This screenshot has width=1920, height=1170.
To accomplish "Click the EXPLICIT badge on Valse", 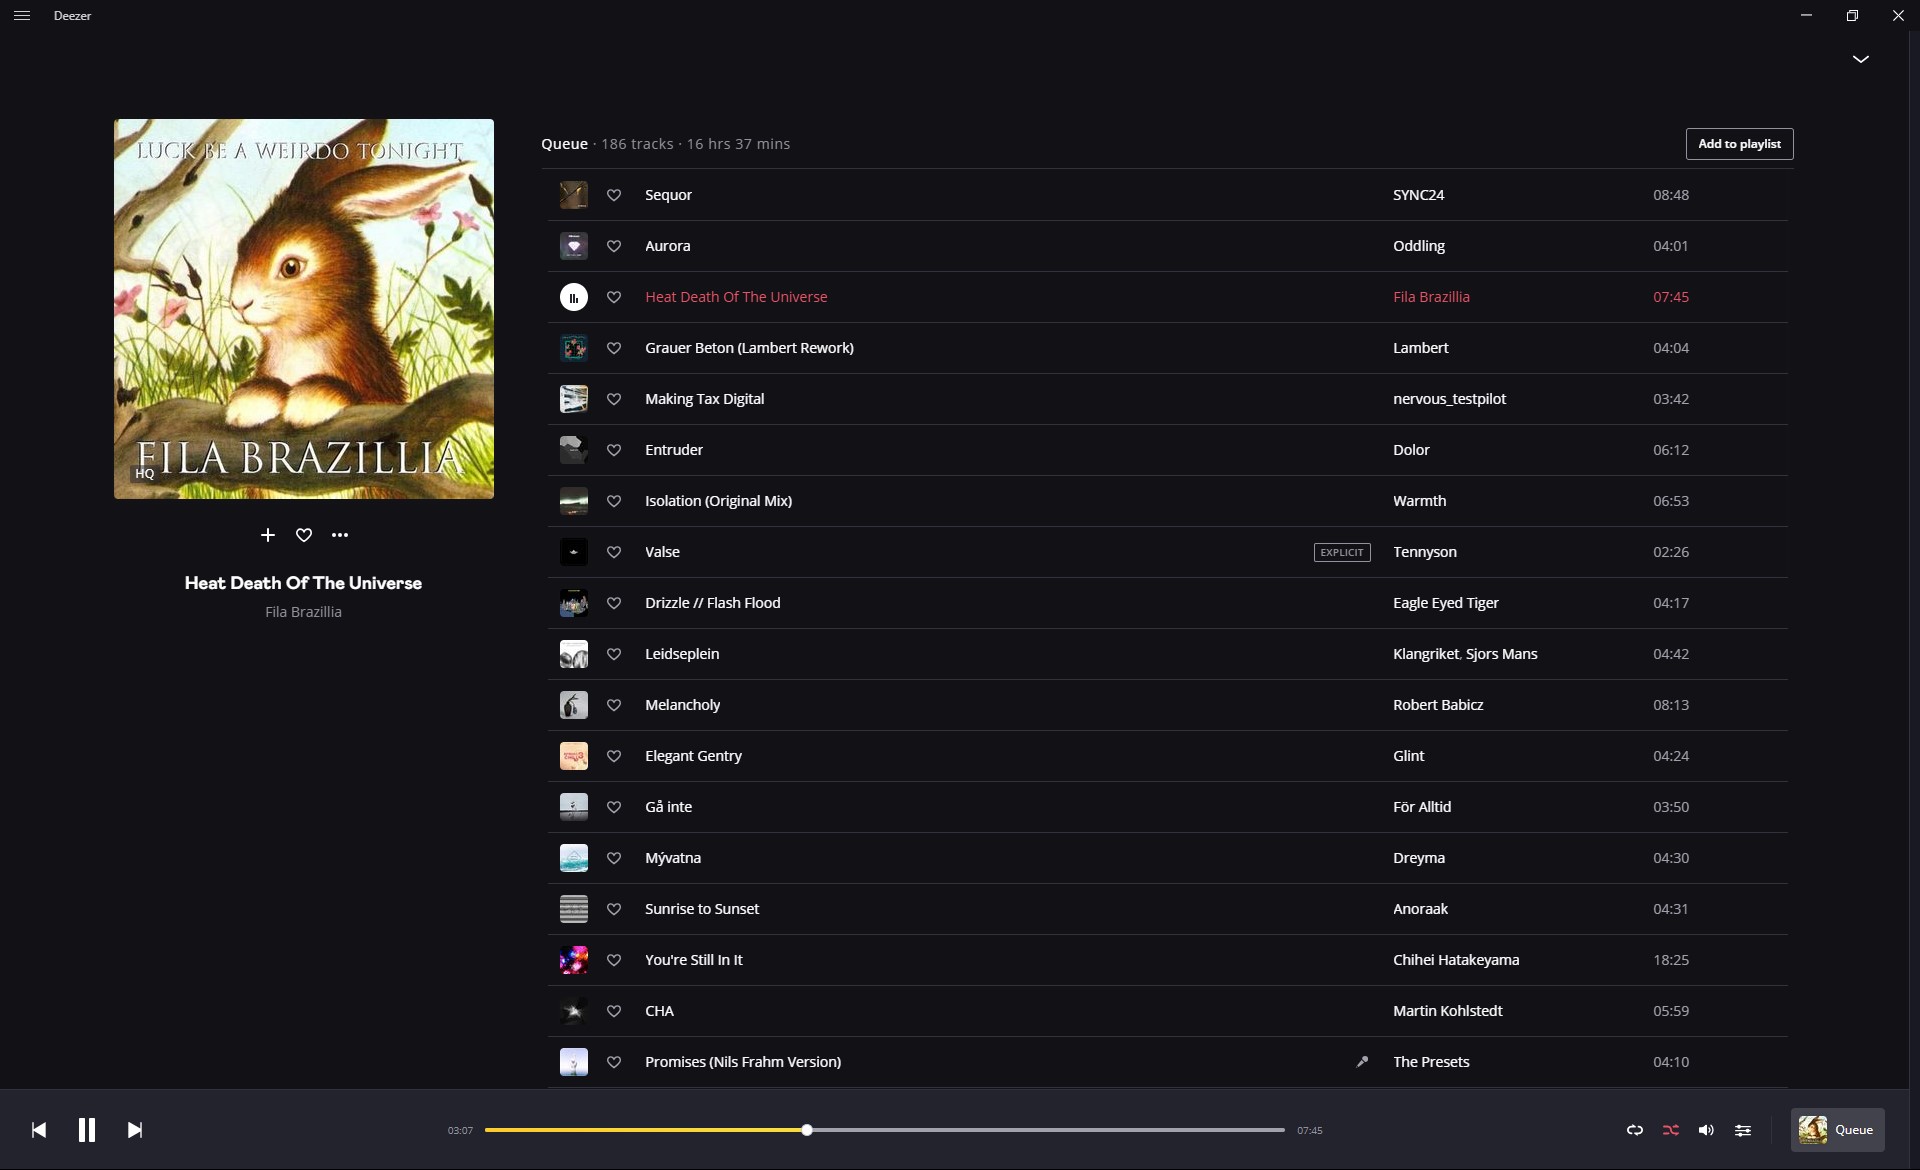I will pyautogui.click(x=1342, y=552).
